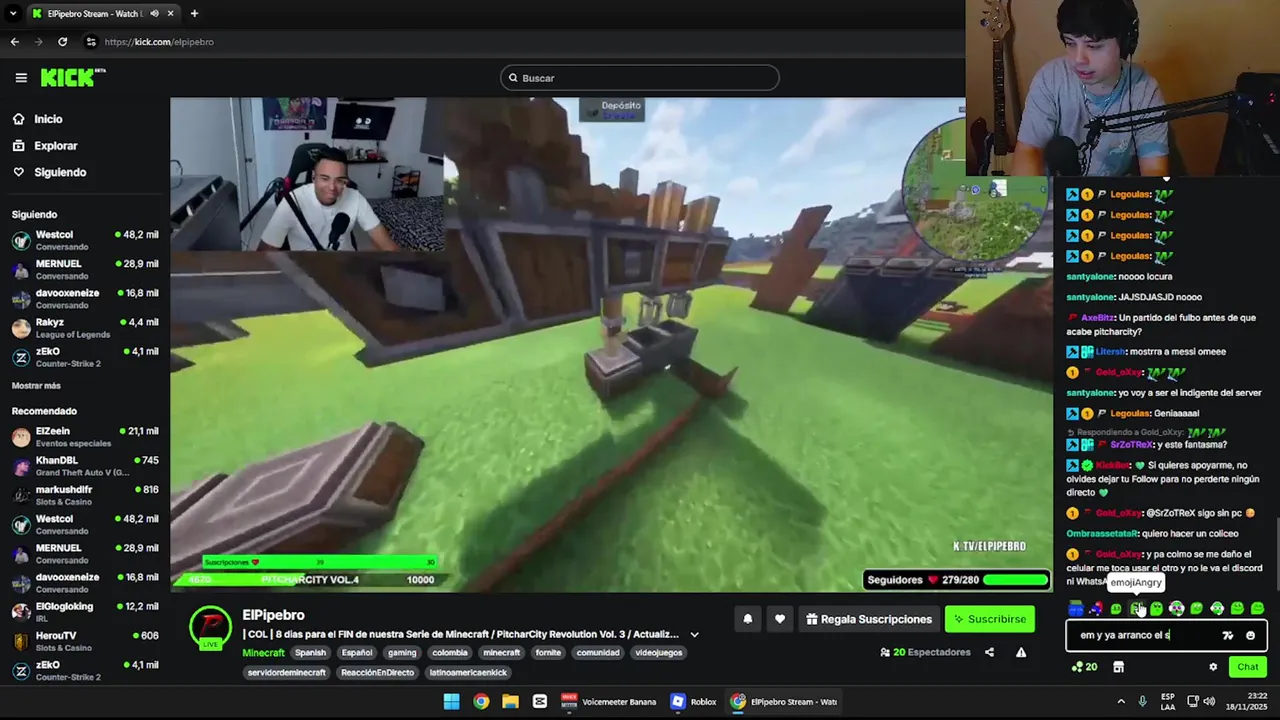Click the colombia tag
The height and width of the screenshot is (720, 1280).
(450, 653)
